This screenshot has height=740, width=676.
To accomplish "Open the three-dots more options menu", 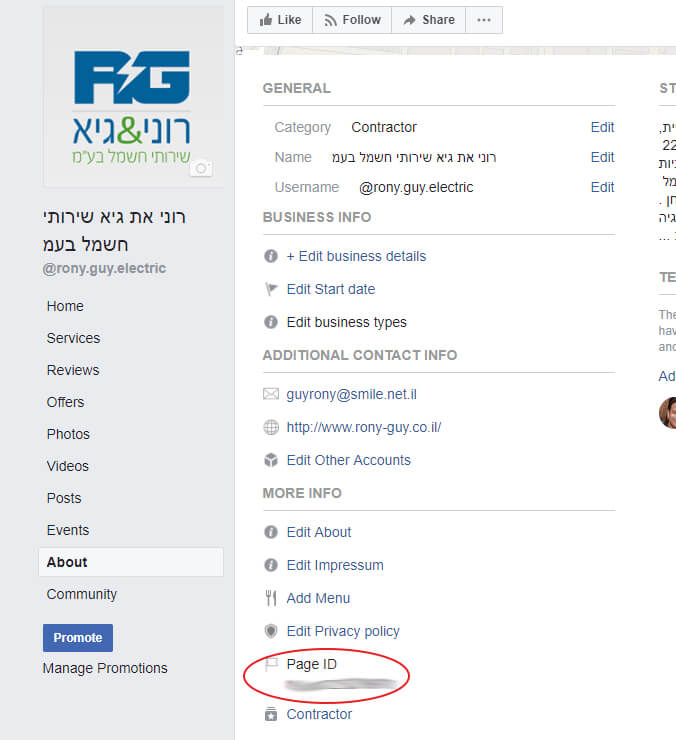I will point(484,20).
